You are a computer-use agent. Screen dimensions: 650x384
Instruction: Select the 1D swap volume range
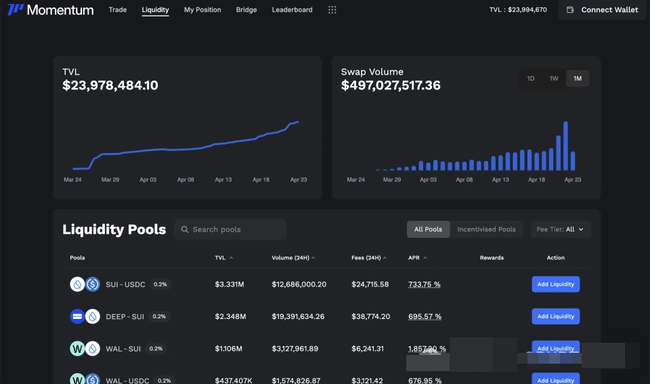point(531,78)
